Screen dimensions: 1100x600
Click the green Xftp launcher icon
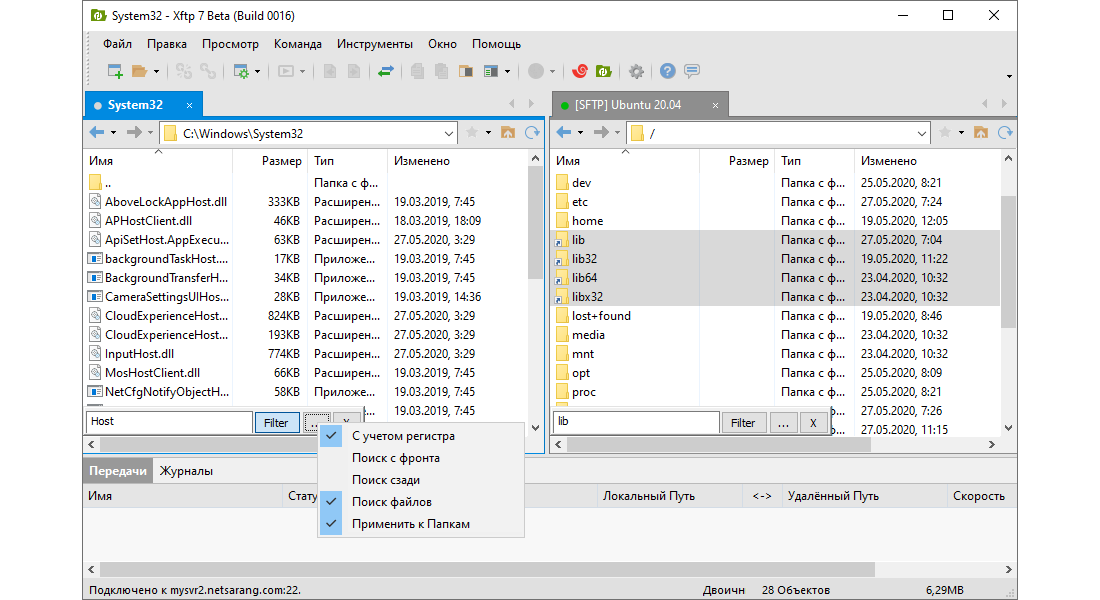(603, 71)
